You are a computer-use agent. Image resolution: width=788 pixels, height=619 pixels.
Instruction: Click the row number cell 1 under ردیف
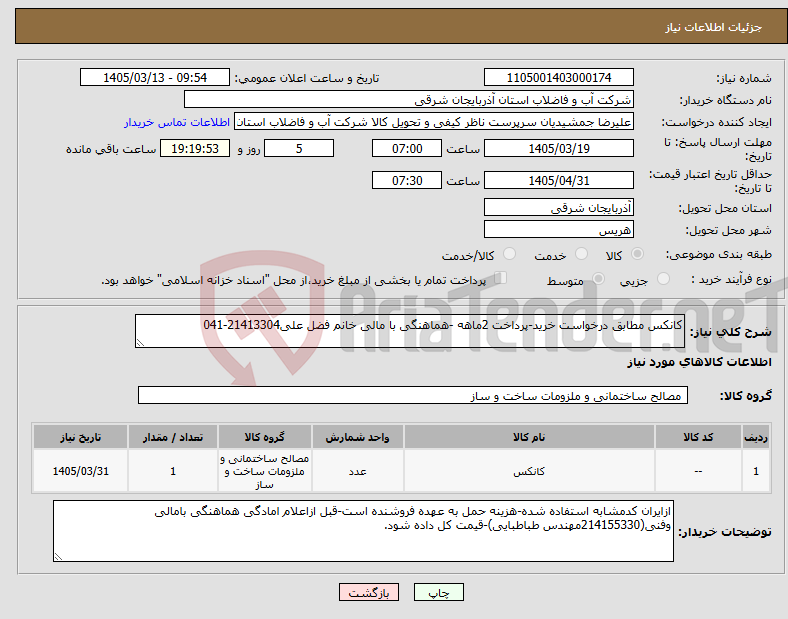pyautogui.click(x=756, y=471)
